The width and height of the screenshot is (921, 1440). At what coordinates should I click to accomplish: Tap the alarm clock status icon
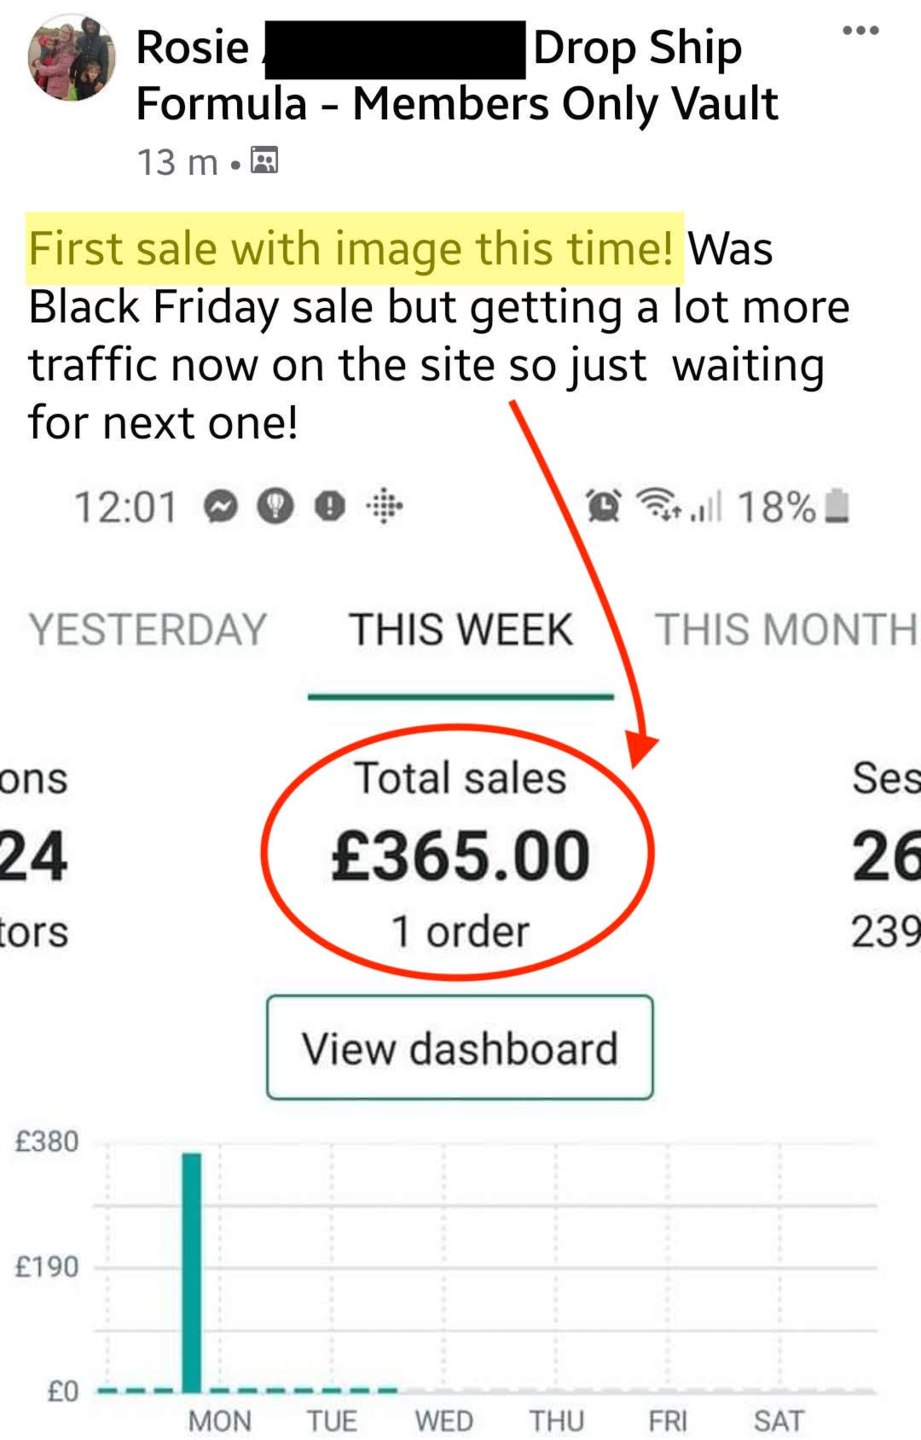click(x=603, y=506)
